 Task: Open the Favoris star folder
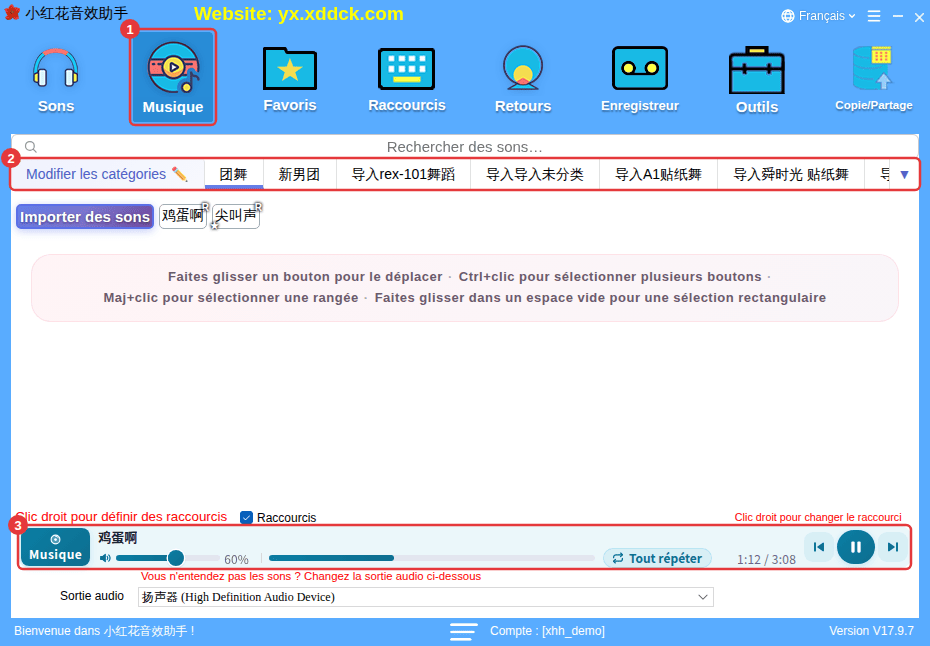pyautogui.click(x=290, y=79)
